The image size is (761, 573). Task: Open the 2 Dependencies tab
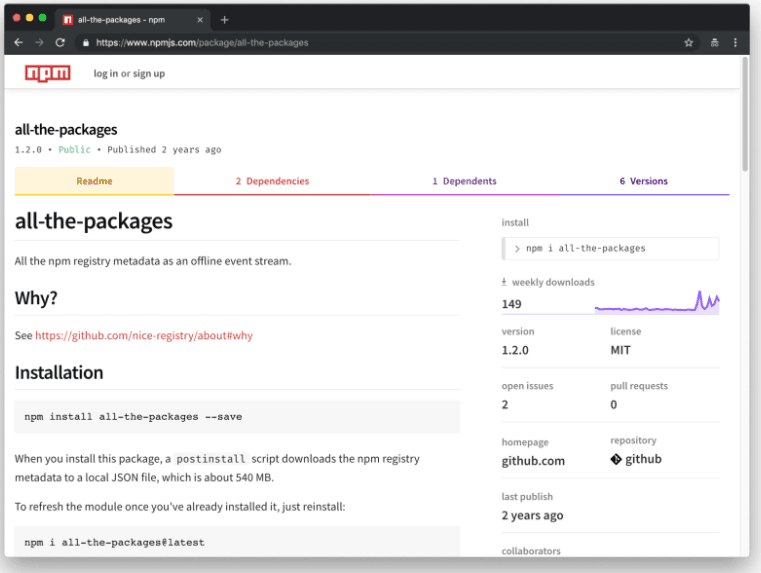tap(272, 181)
